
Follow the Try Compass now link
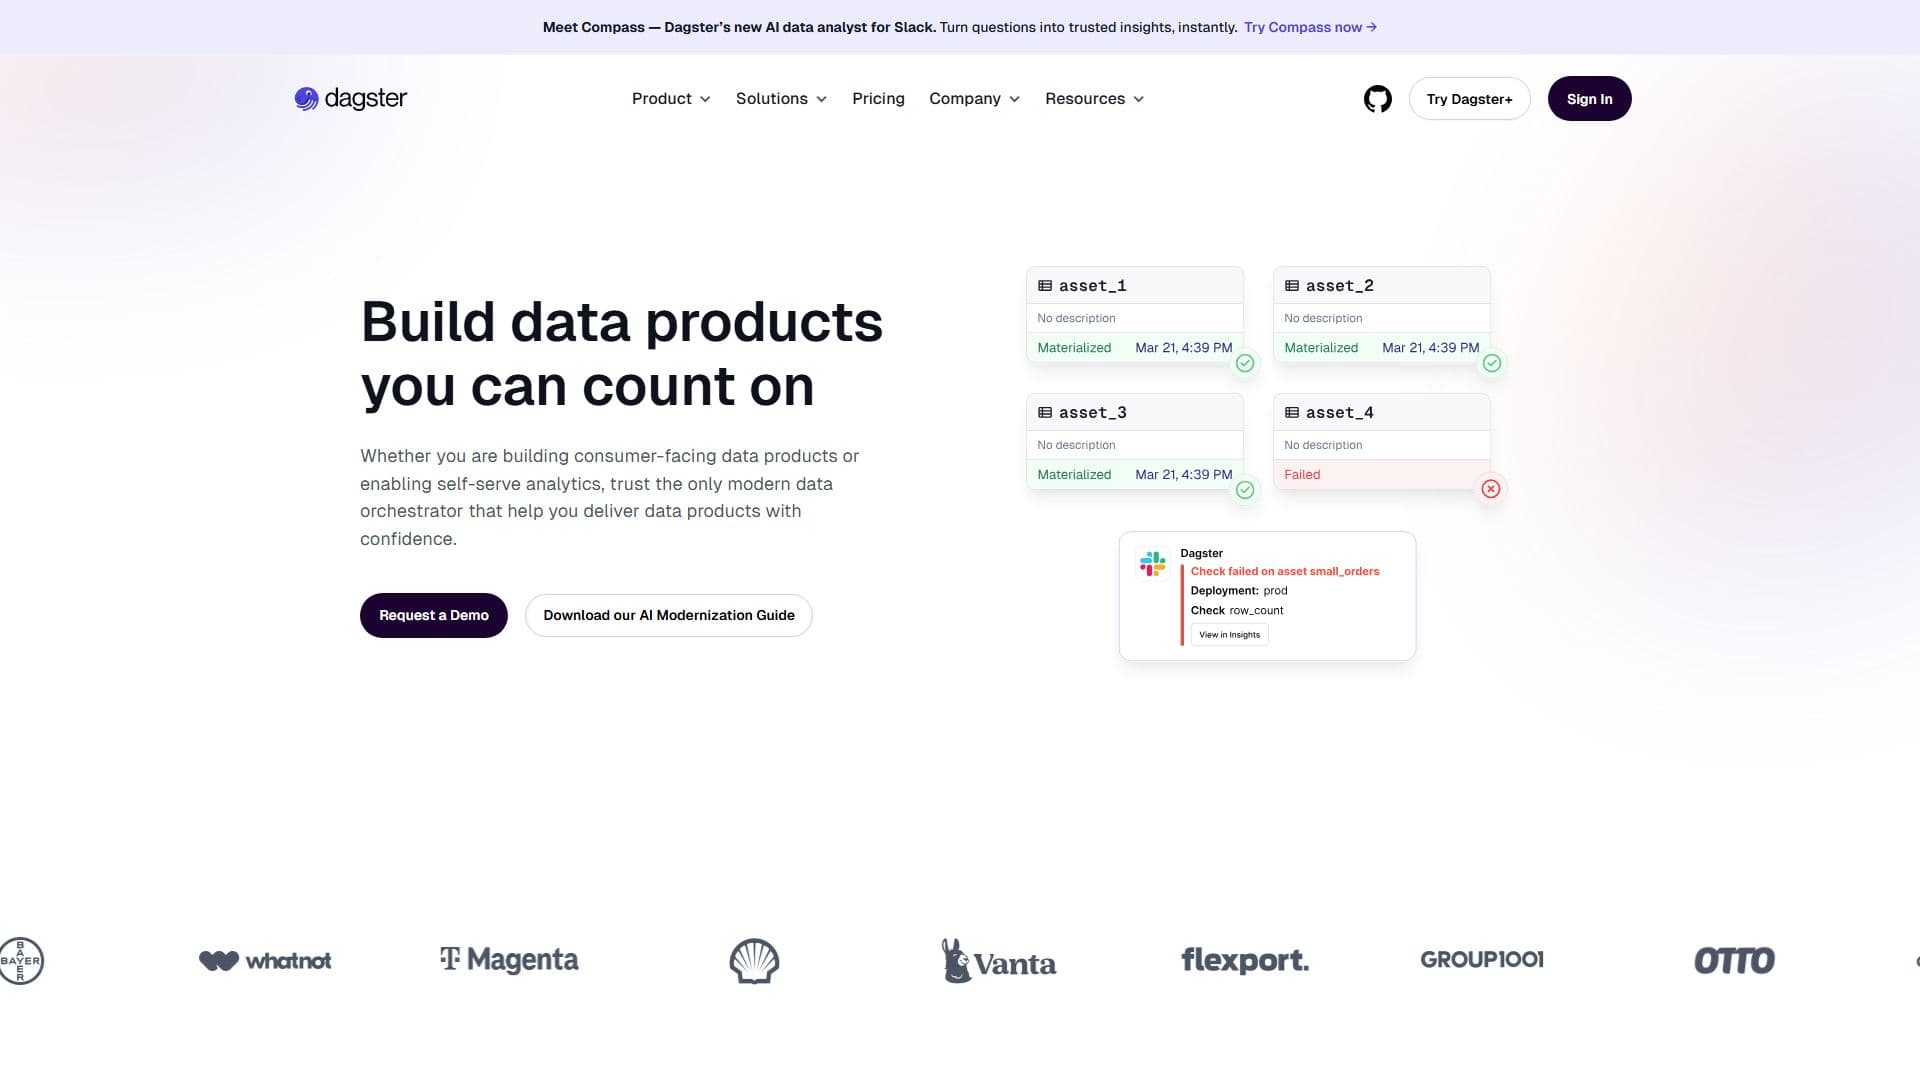point(1310,27)
